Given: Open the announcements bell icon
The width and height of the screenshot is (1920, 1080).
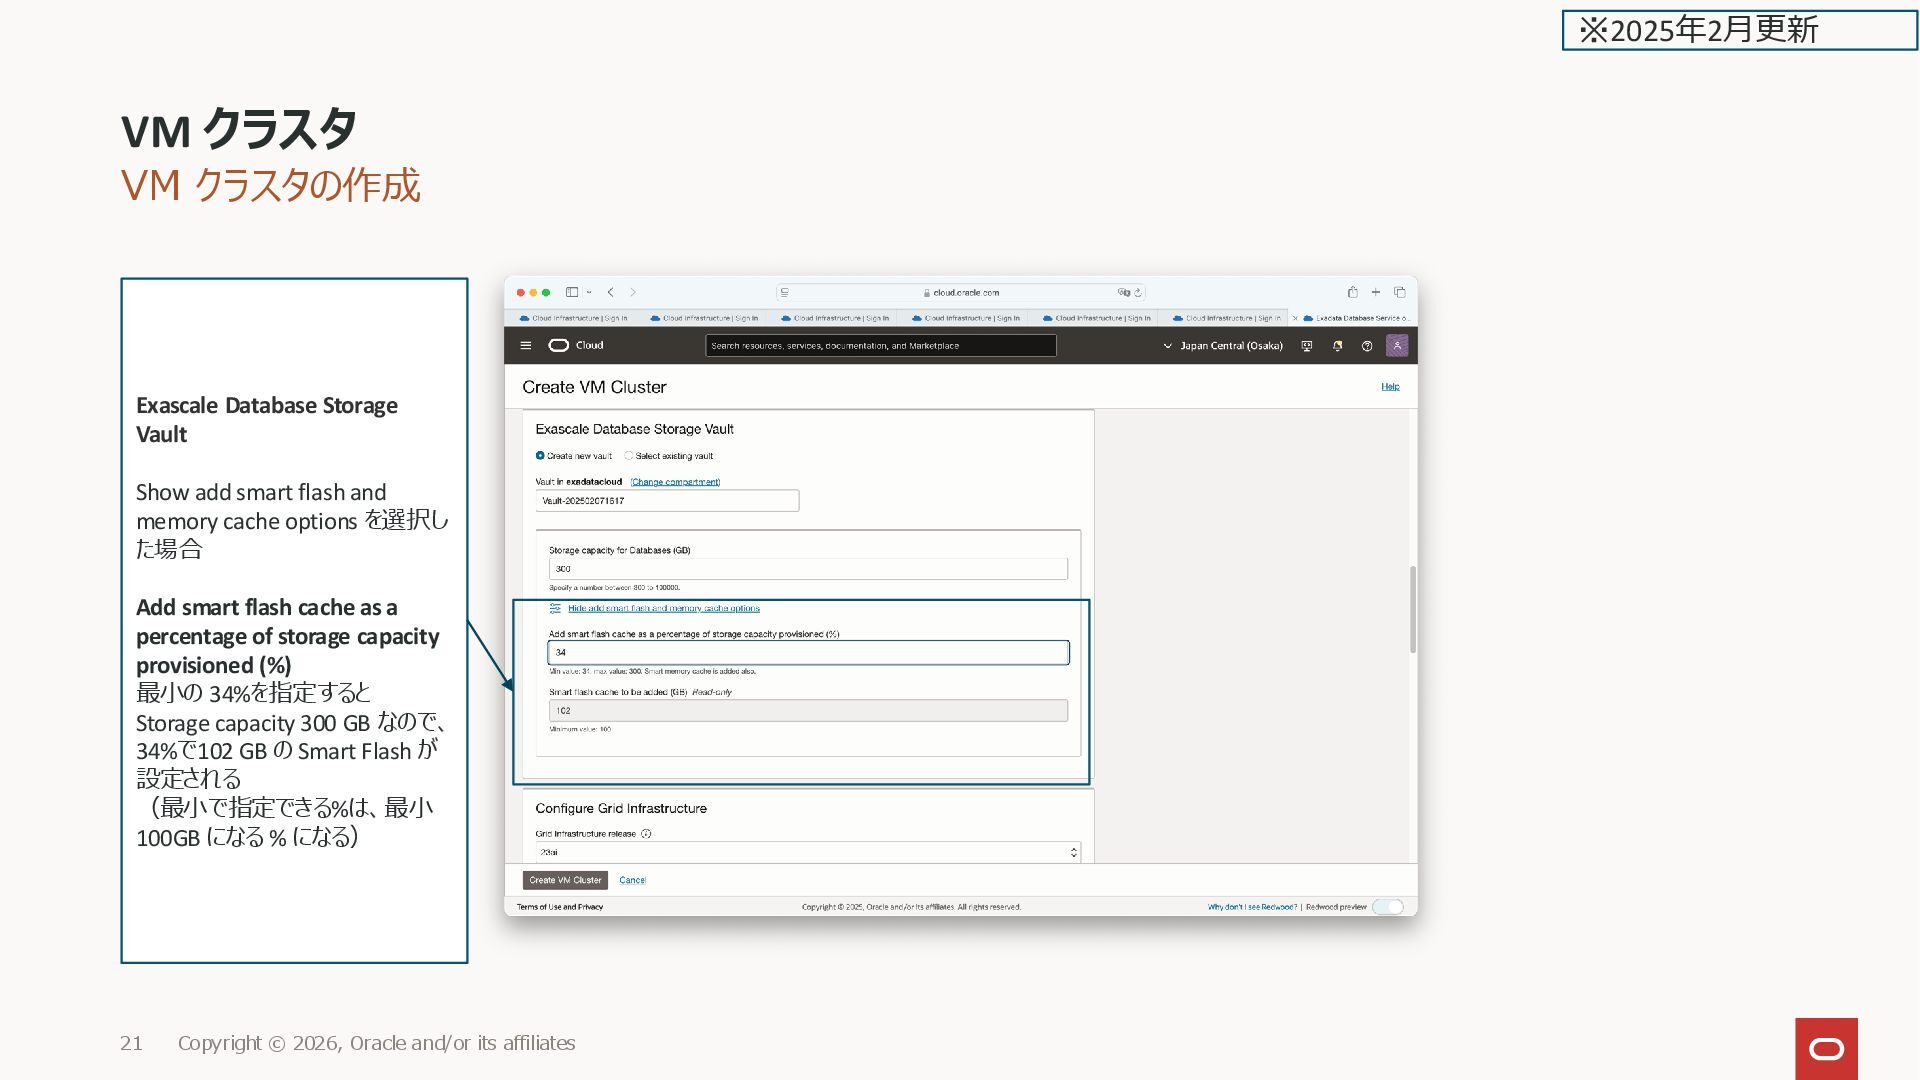Looking at the screenshot, I should pos(1337,346).
